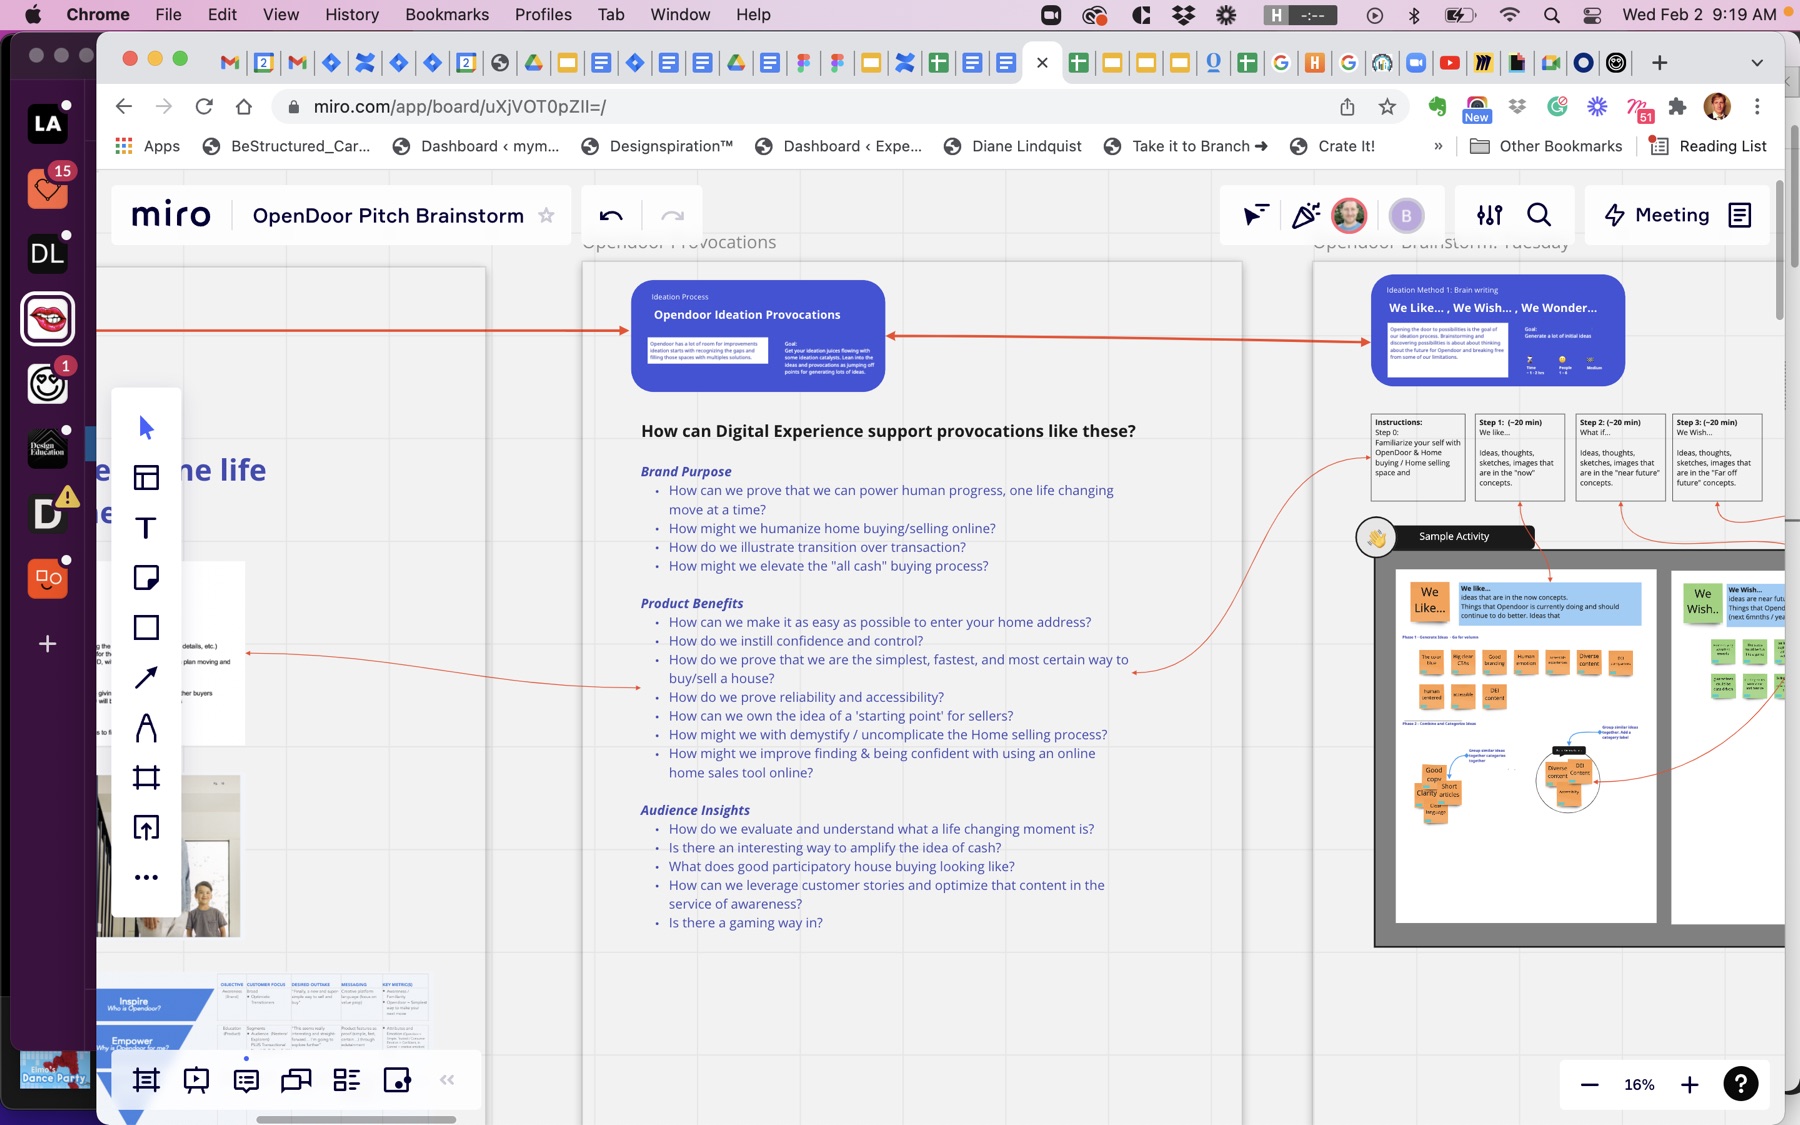
Task: Redo the last action
Action: click(672, 216)
